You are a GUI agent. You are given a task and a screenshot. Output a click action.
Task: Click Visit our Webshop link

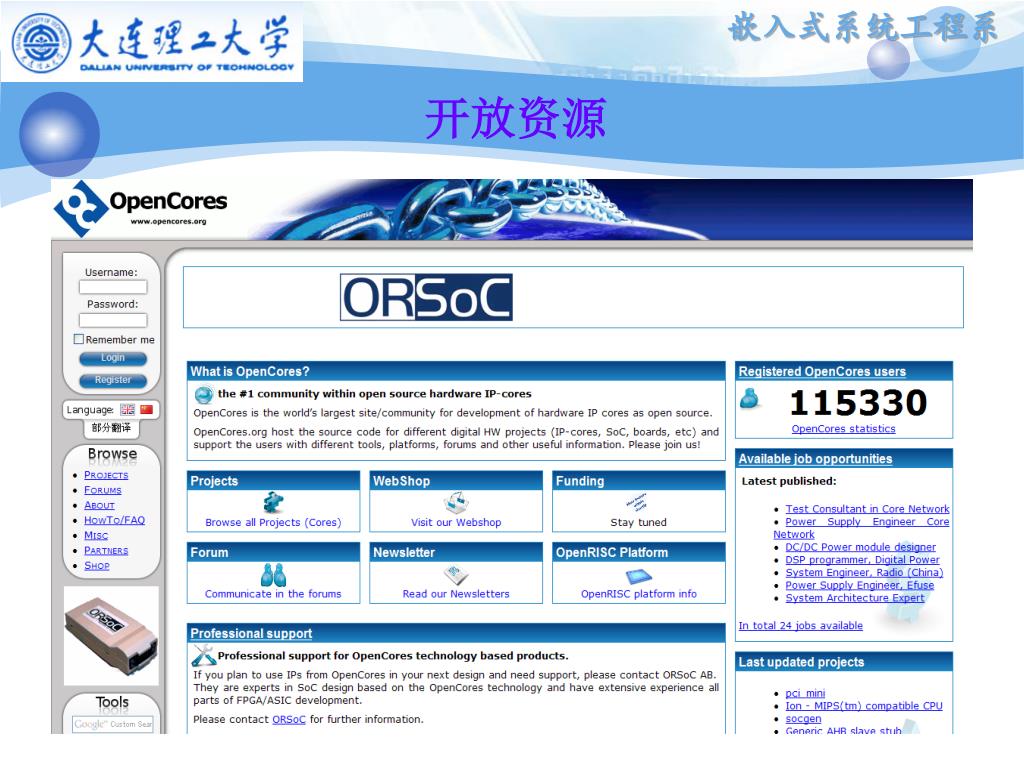456,522
